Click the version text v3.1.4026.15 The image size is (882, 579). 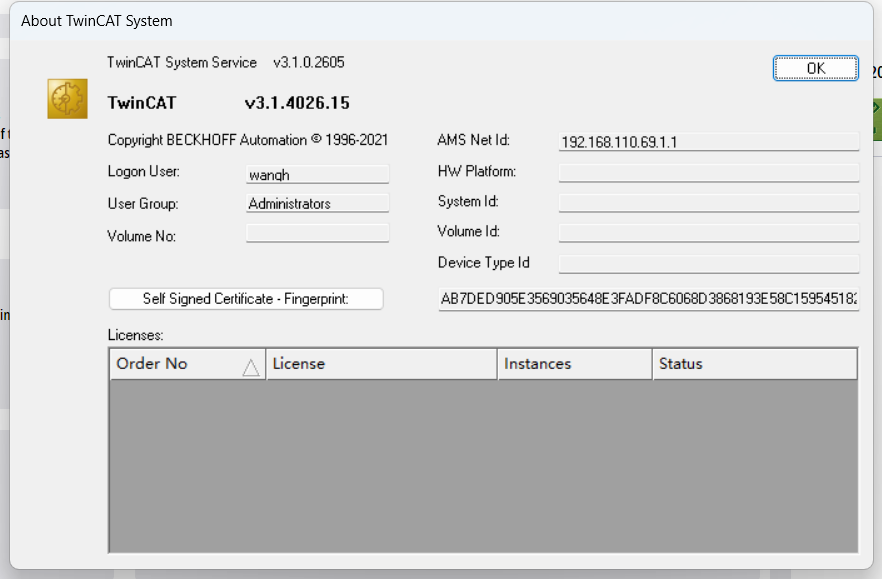pos(297,103)
